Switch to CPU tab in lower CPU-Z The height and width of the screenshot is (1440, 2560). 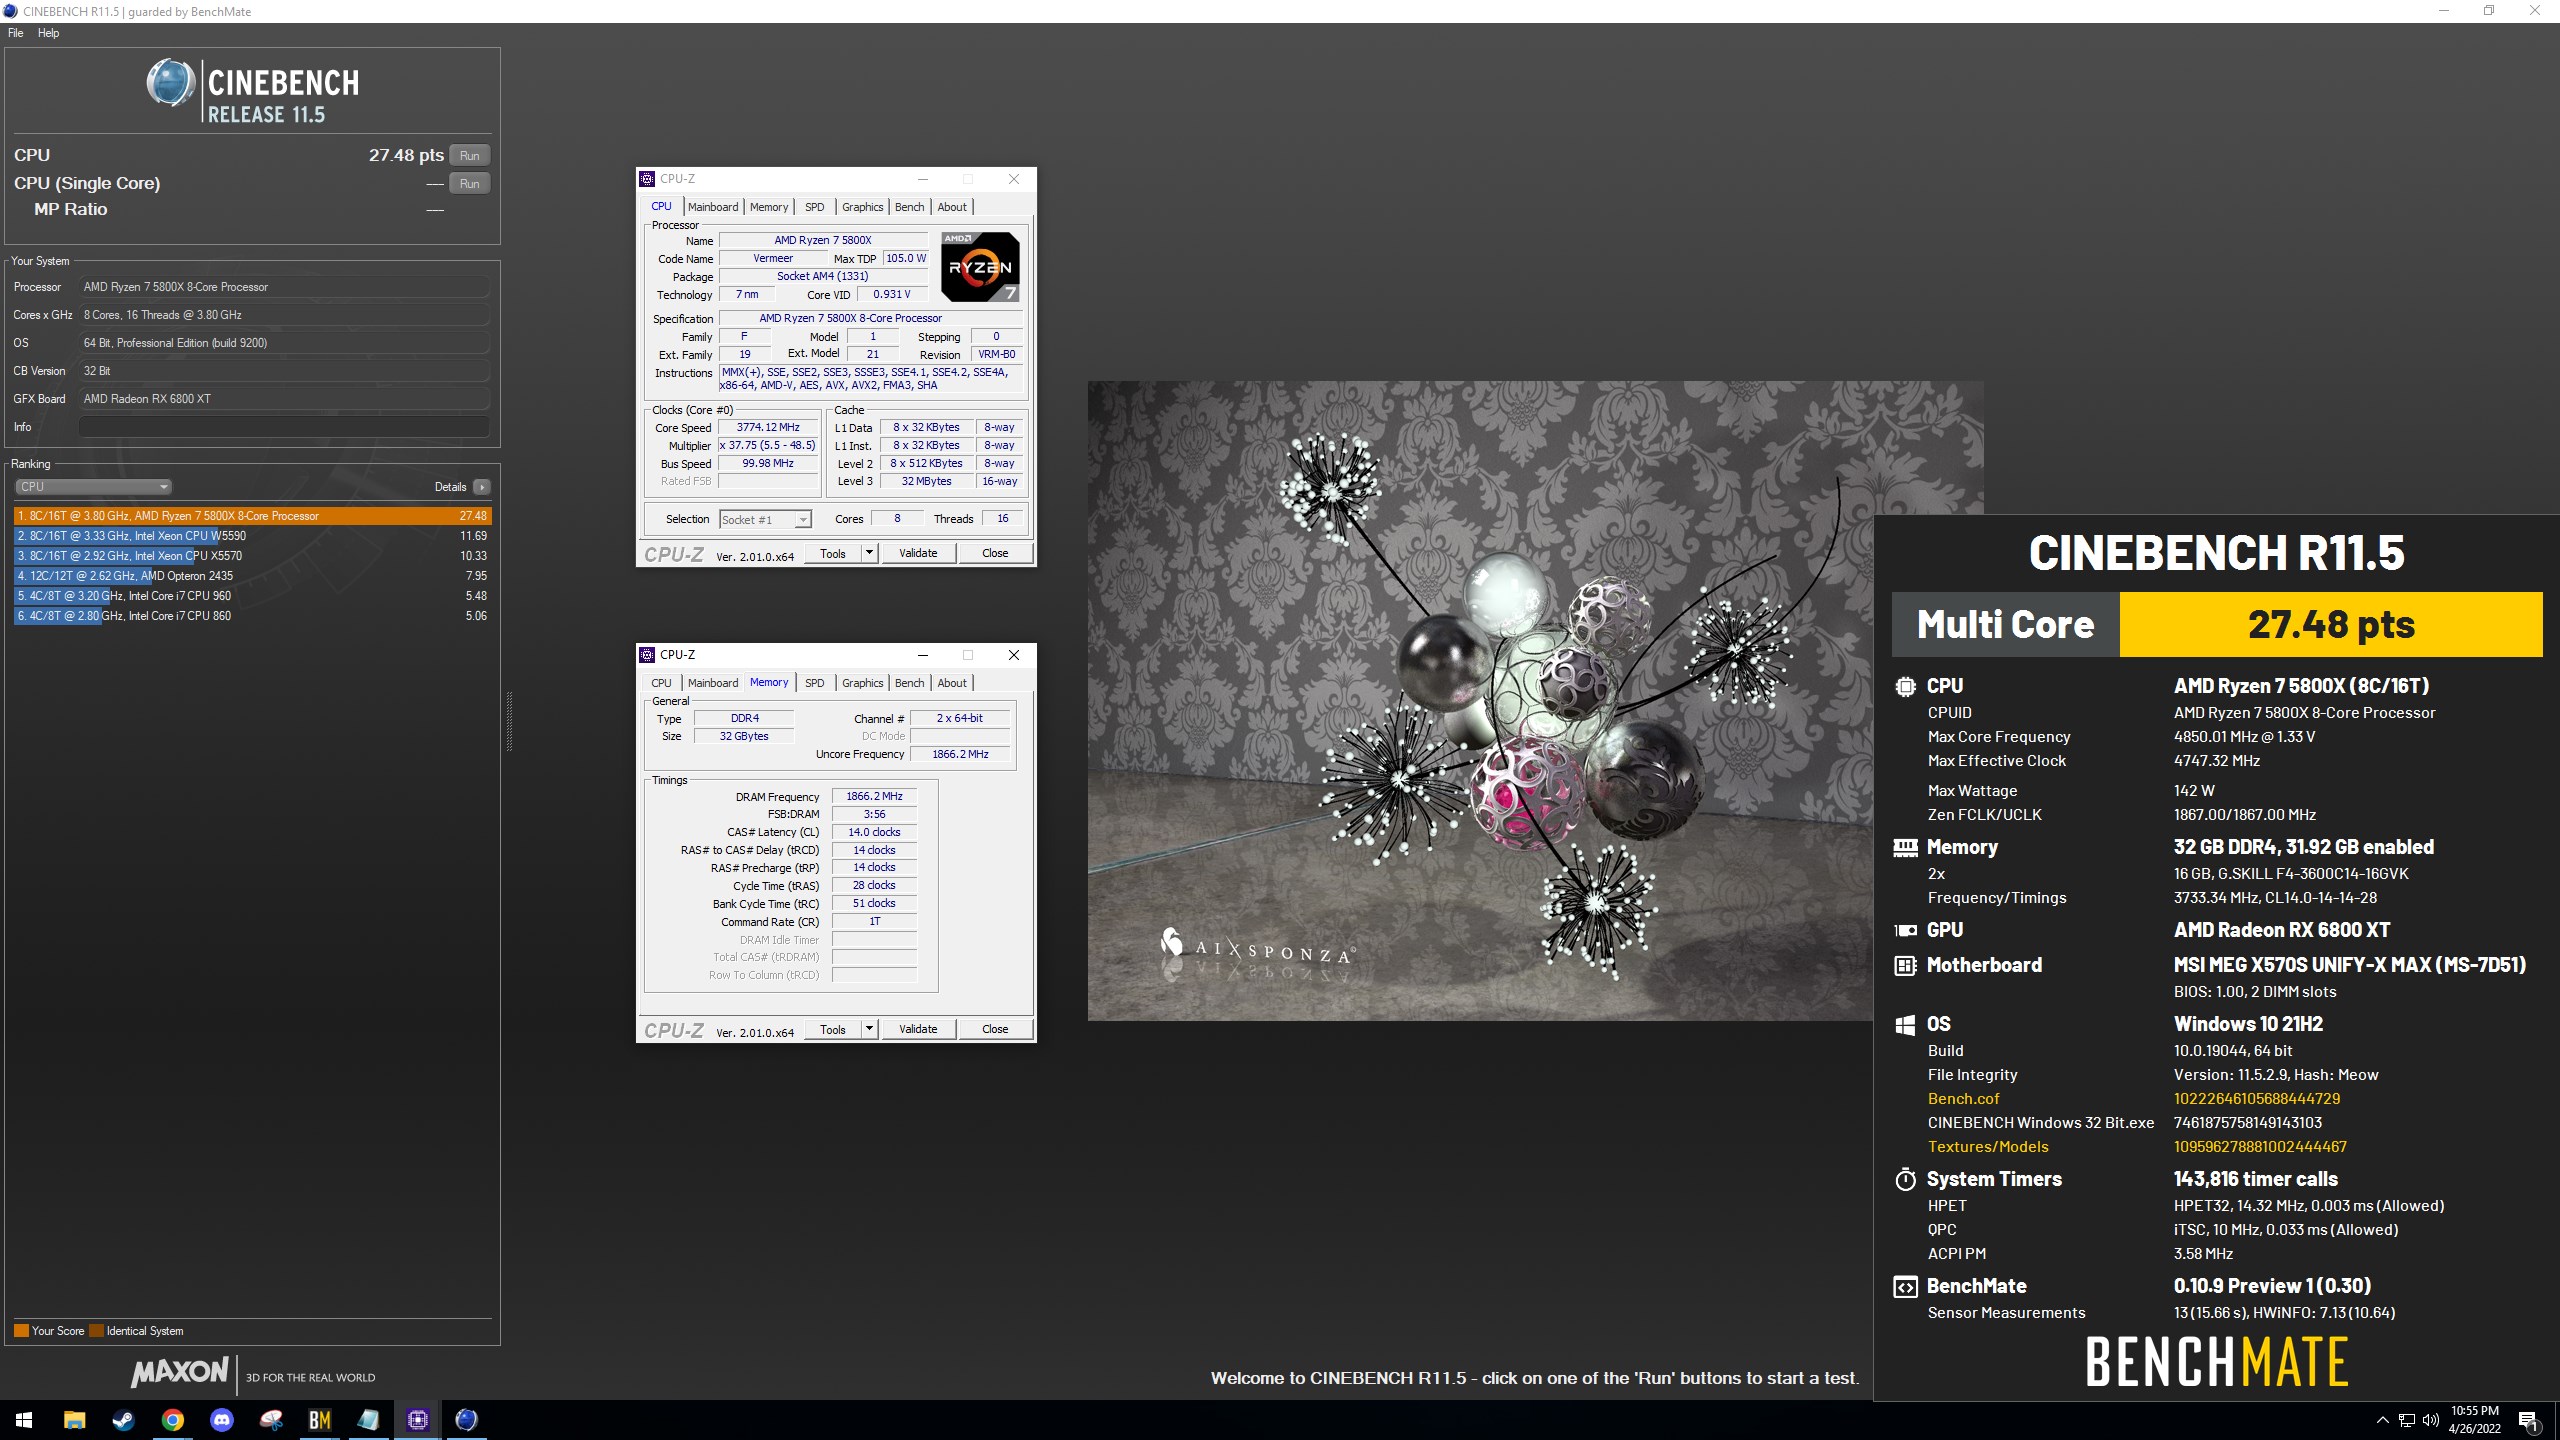click(x=662, y=683)
